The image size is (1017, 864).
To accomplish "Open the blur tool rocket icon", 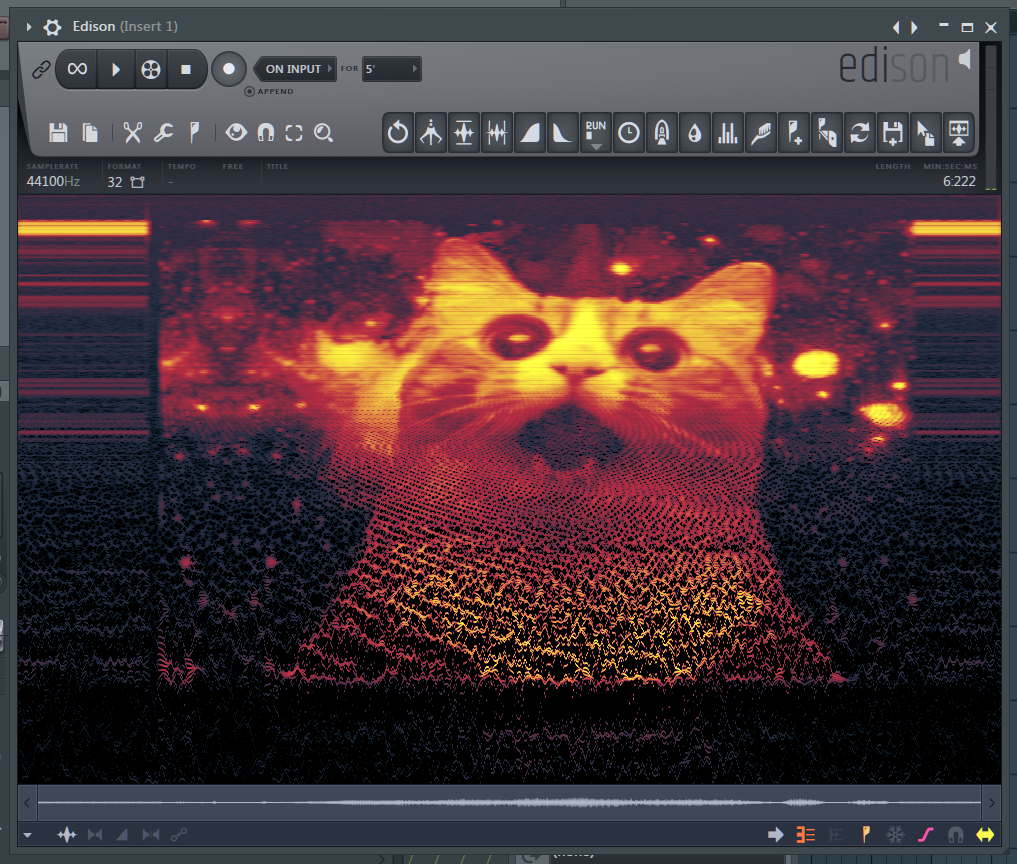I will [662, 133].
